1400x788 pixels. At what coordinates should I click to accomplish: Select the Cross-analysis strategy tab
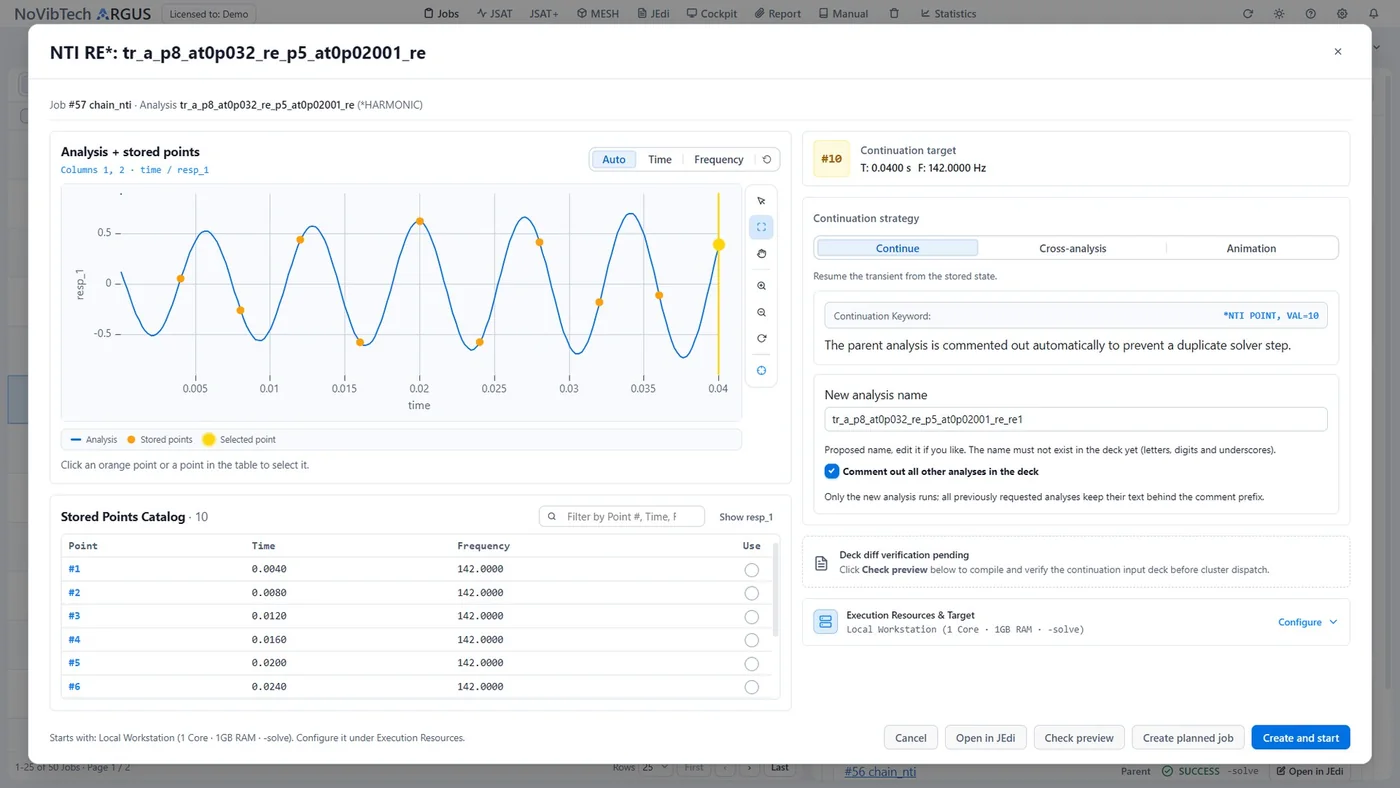(x=1072, y=248)
